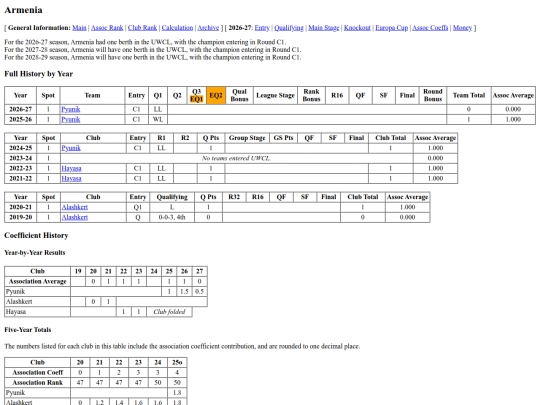Open the Money link
Screen dimensions: 540x405
(462, 28)
